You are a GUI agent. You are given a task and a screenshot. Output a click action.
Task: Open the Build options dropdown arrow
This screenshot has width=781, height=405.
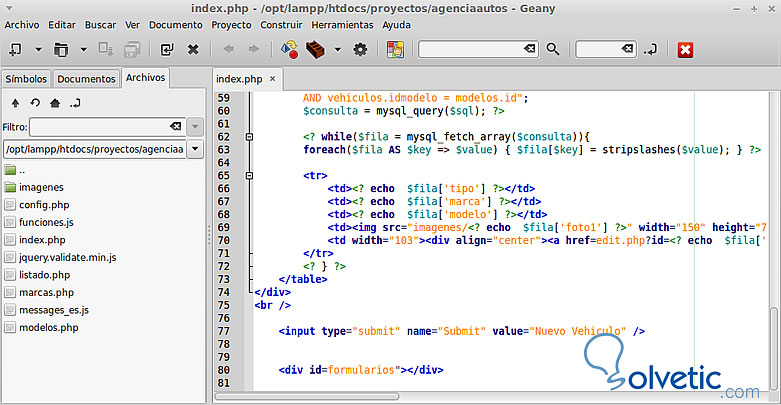tap(338, 49)
